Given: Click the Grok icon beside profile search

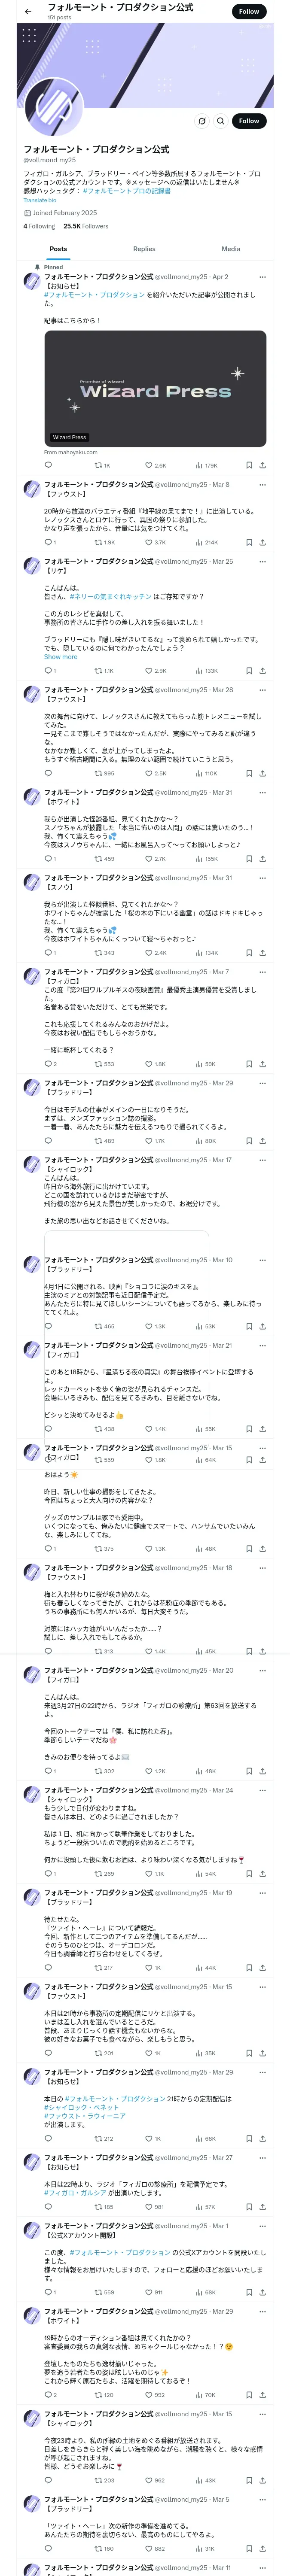Looking at the screenshot, I should [x=201, y=121].
